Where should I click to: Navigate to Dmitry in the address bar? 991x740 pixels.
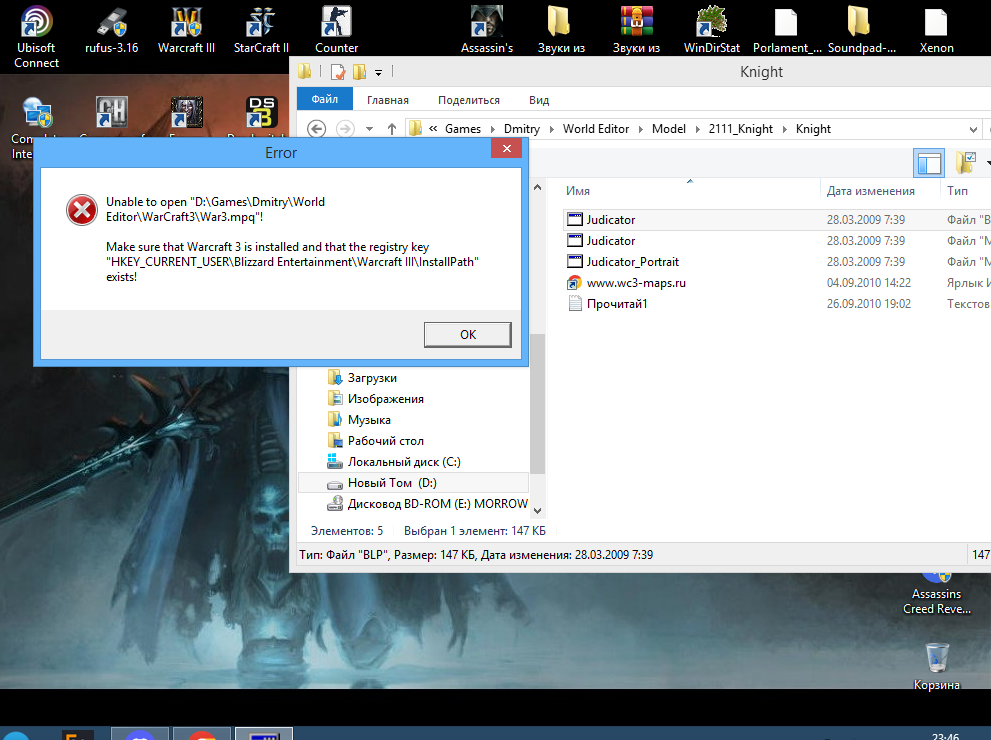tap(522, 129)
